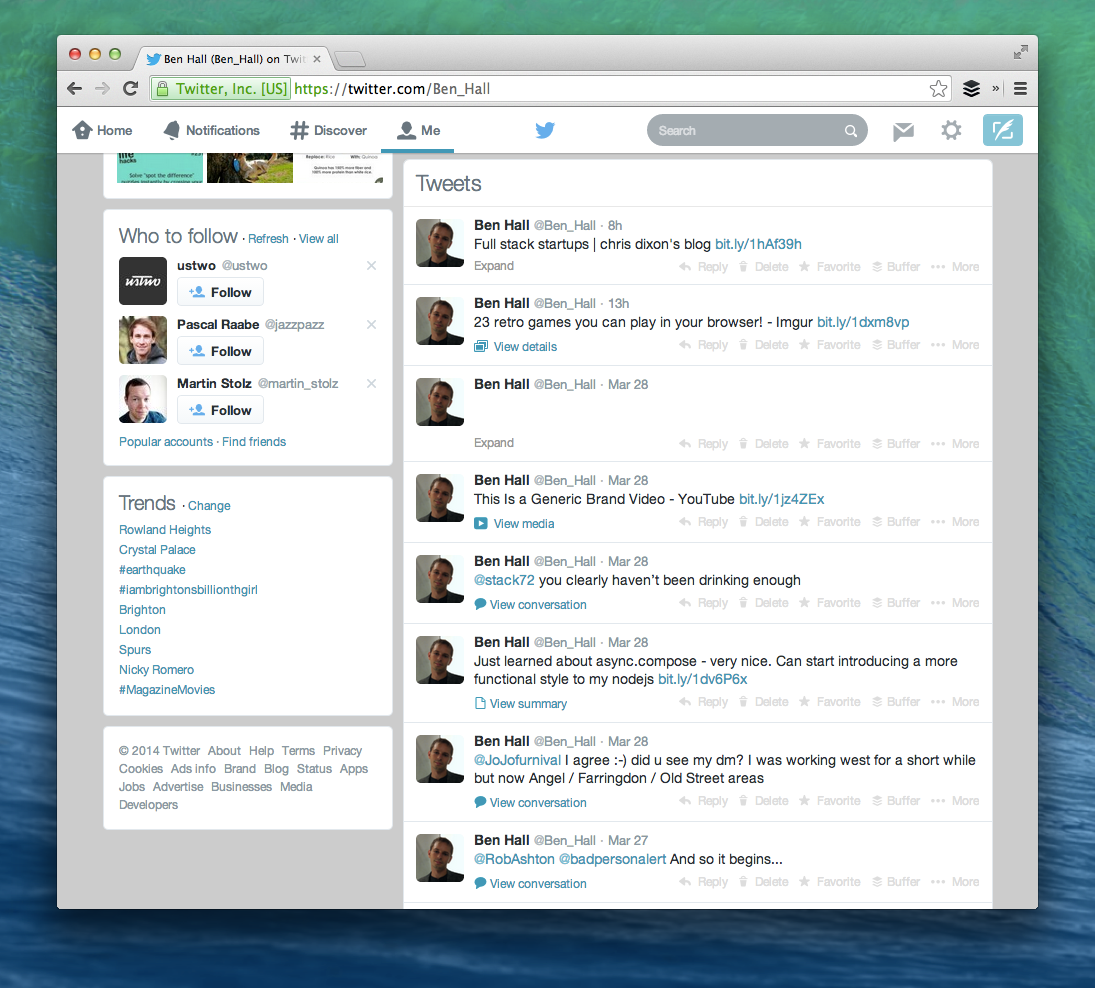Click the browser back arrow
1095x988 pixels.
coord(75,89)
